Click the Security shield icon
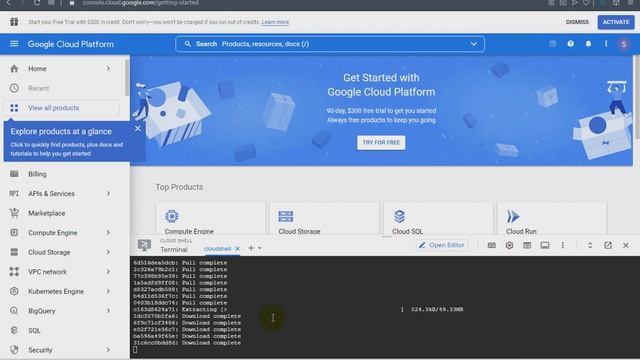640x360 pixels. point(14,350)
